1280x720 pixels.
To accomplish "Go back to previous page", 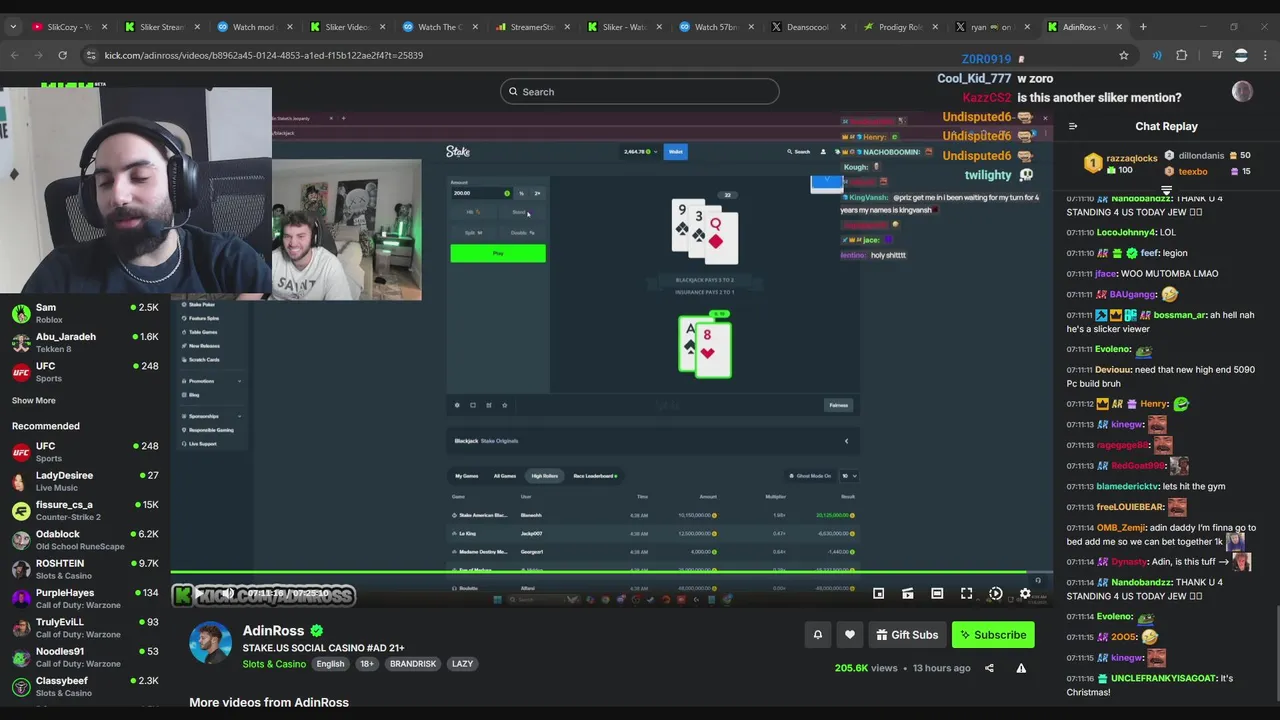I will (x=15, y=55).
